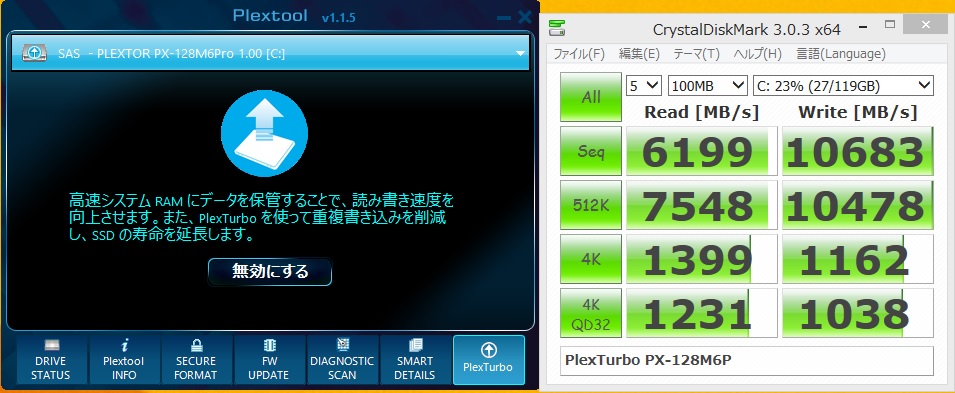The height and width of the screenshot is (393, 955).
Task: Select the PlexTurbo tab
Action: click(488, 360)
